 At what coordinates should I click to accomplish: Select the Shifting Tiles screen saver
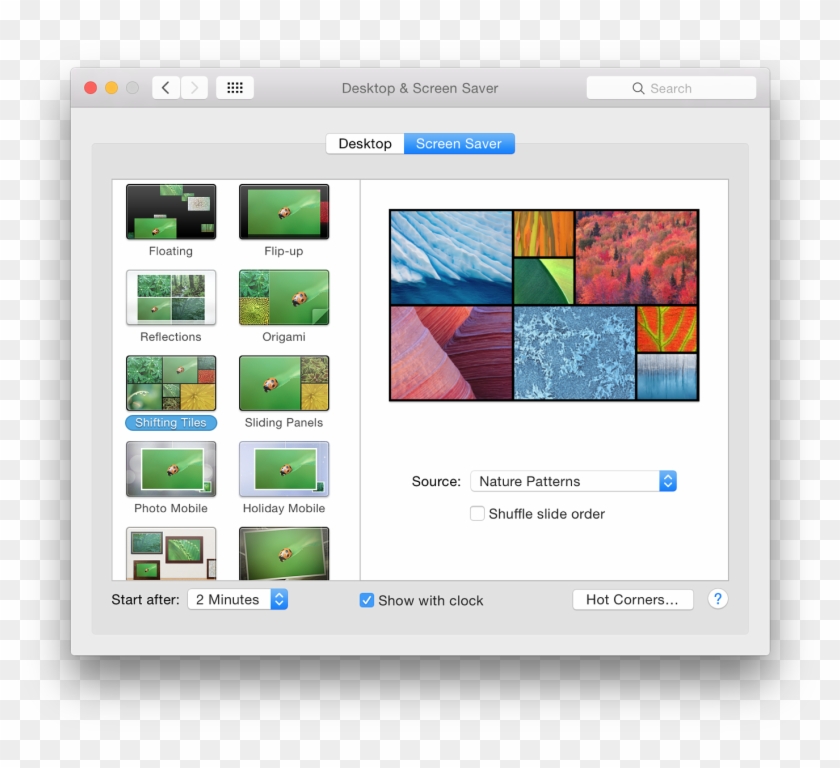coord(170,383)
